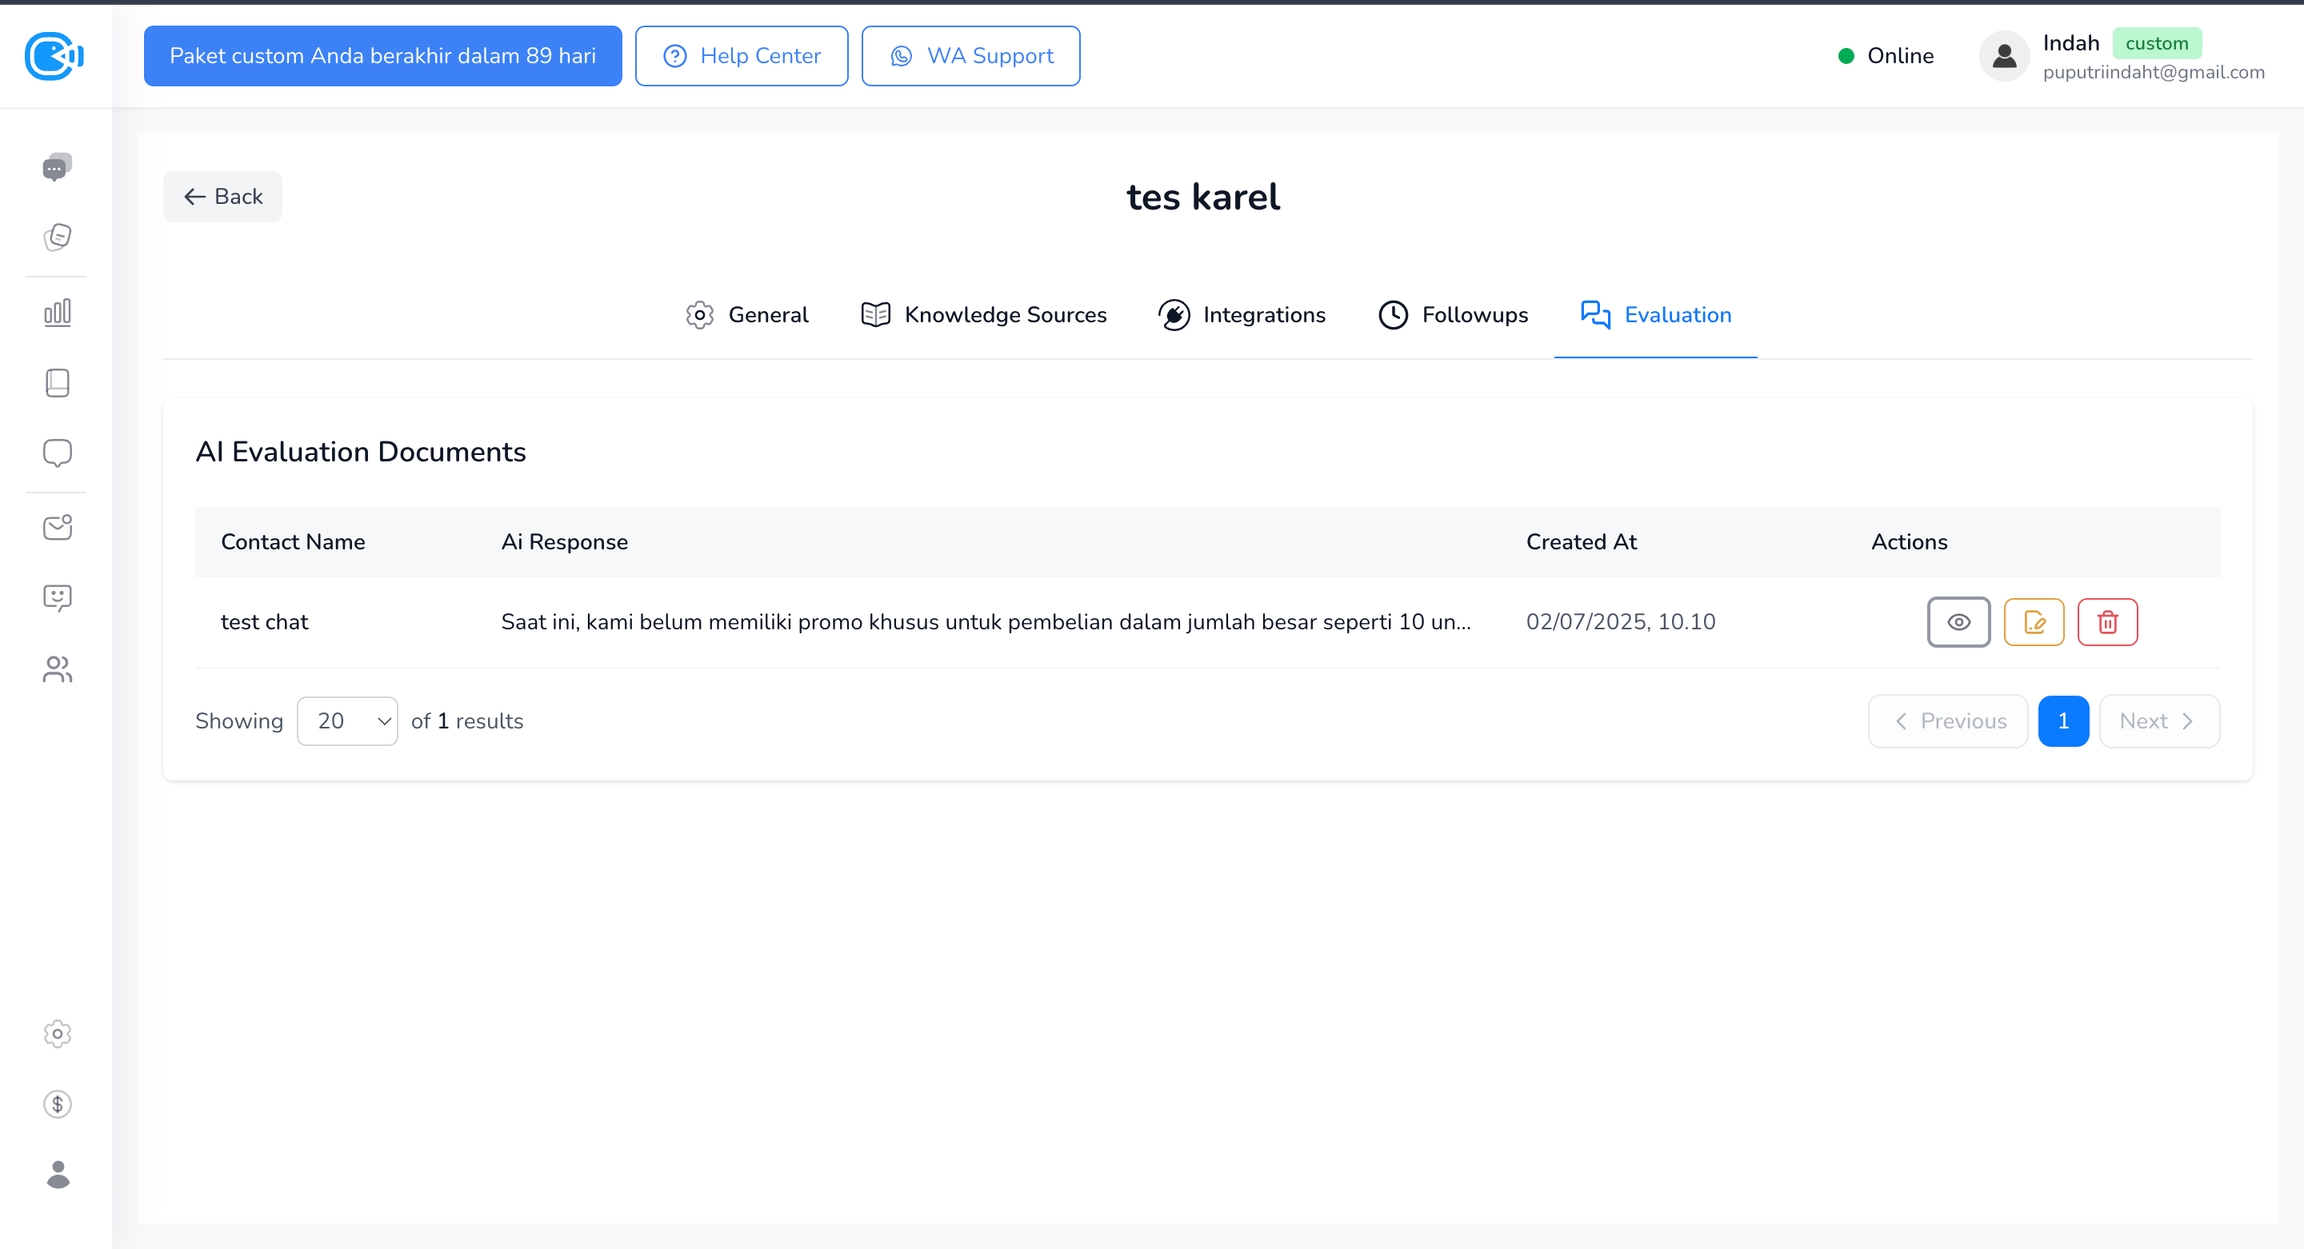Viewport: 2304px width, 1249px height.
Task: Expand the 20 rows-per-page dropdown
Action: click(347, 721)
